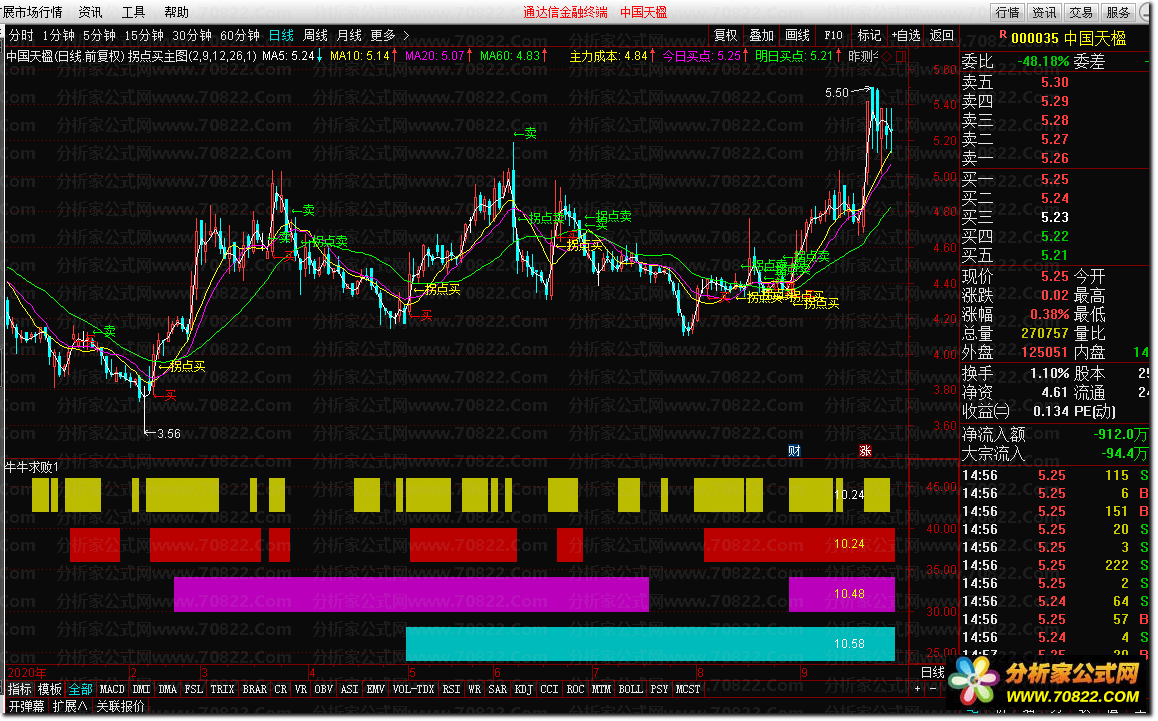Click the blue 财 marker on the chart

click(794, 451)
